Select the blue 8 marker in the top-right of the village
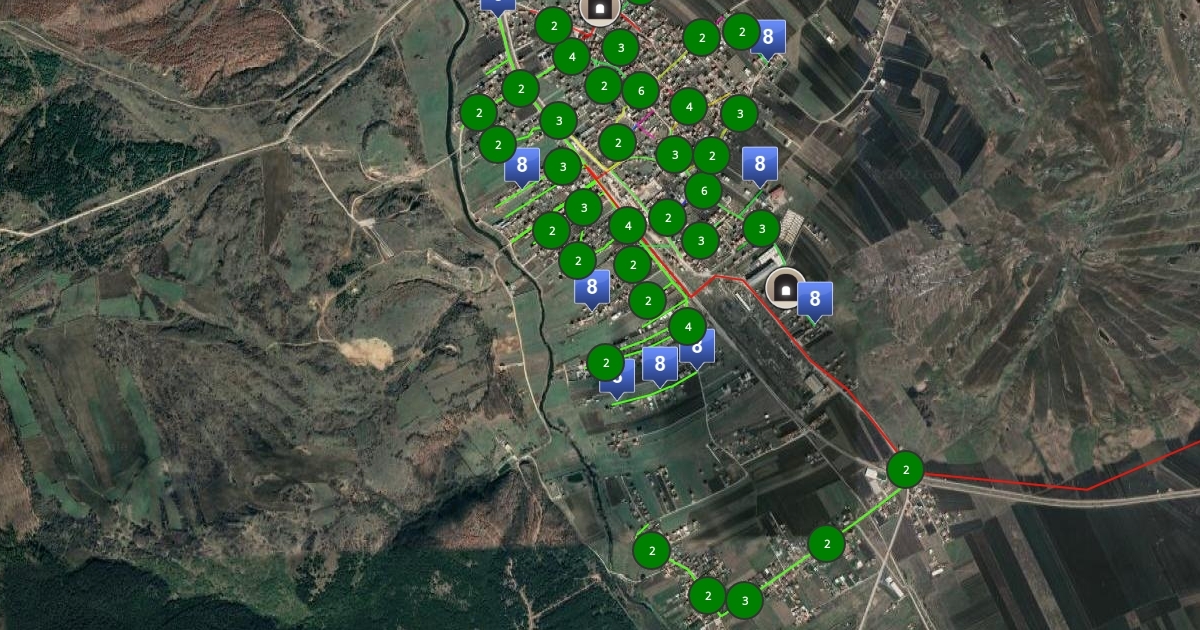Screen dimensions: 1200x630 pyautogui.click(x=767, y=39)
